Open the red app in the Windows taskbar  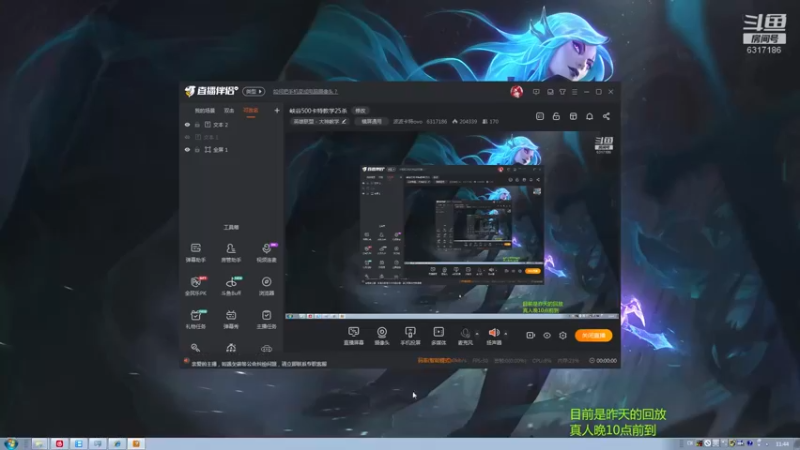tap(59, 444)
